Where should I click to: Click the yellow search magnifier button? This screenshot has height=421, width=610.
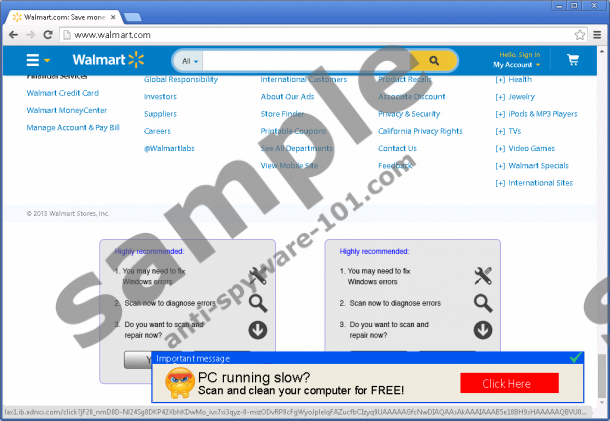[436, 60]
